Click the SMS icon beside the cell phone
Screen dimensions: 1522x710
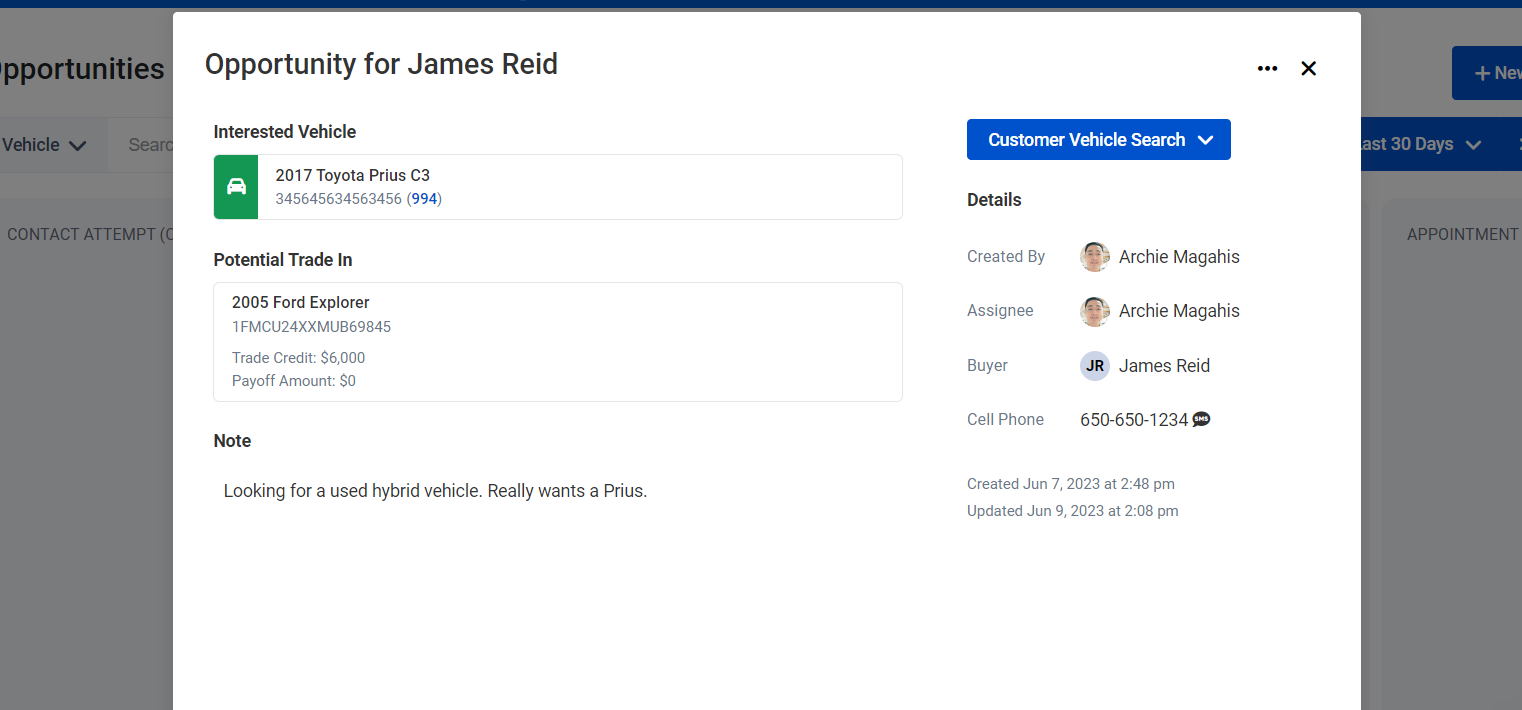pos(1201,420)
